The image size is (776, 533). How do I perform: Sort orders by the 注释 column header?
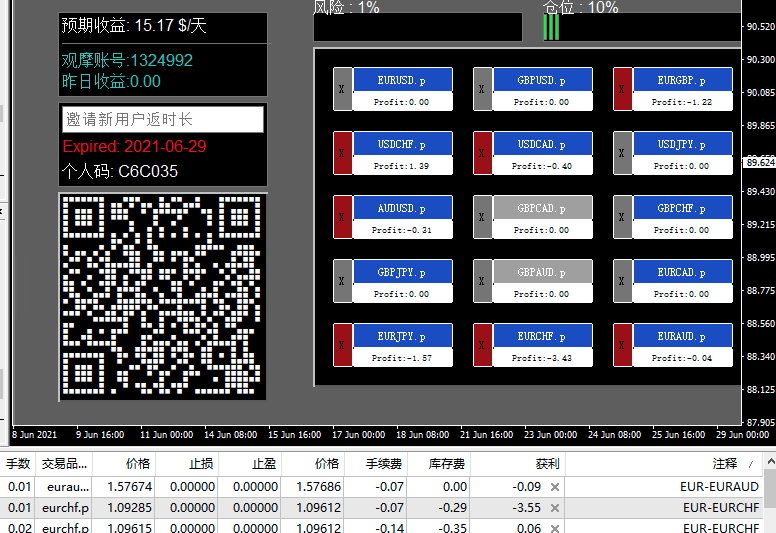pyautogui.click(x=664, y=464)
